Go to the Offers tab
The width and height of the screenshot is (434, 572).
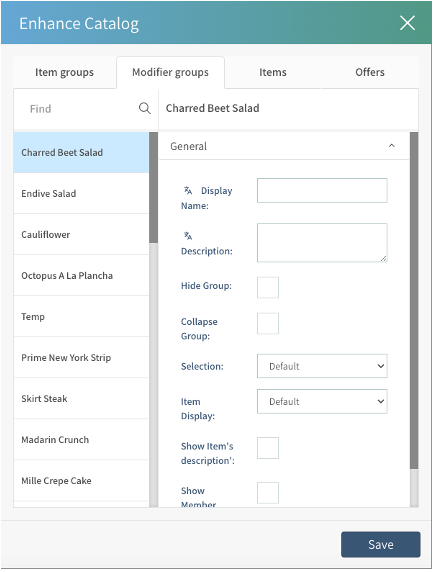pos(370,72)
